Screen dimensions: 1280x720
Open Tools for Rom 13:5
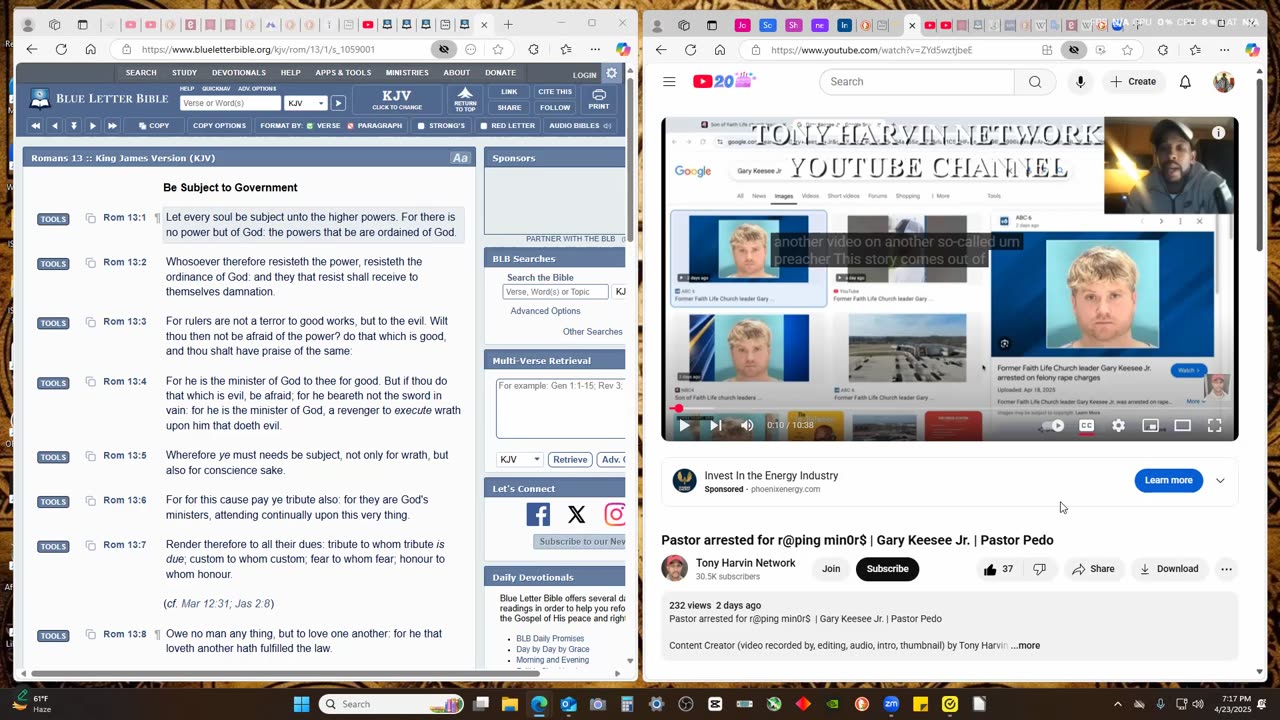[x=53, y=457]
